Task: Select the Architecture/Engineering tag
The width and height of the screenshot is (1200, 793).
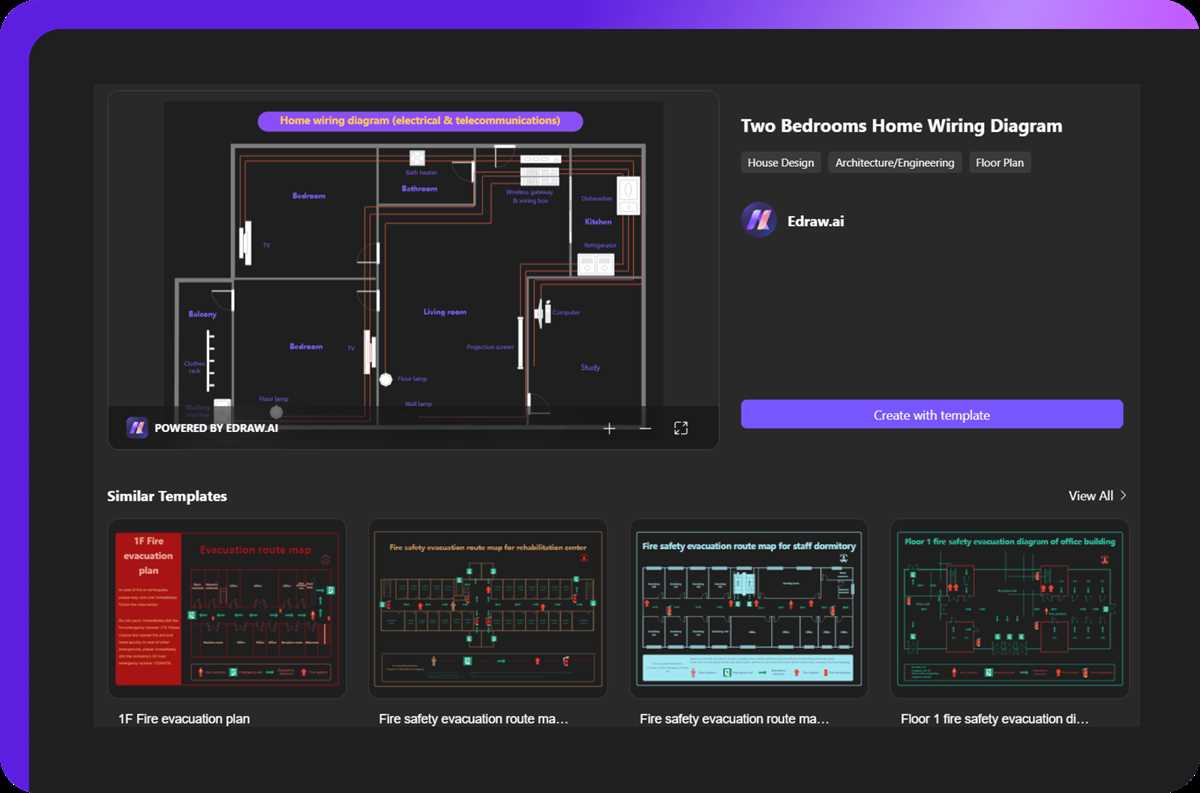Action: (x=895, y=162)
